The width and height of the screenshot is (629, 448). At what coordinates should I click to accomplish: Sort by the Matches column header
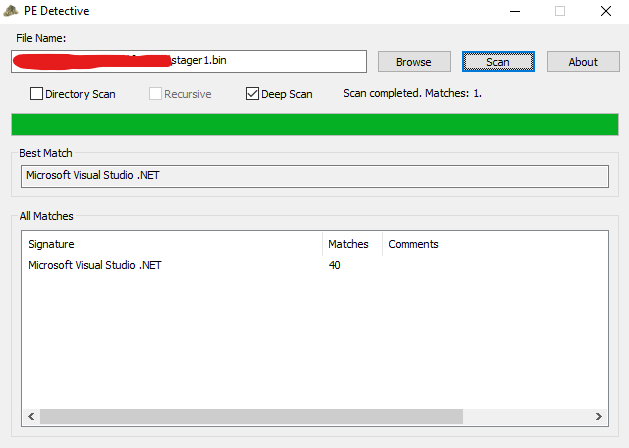352,244
